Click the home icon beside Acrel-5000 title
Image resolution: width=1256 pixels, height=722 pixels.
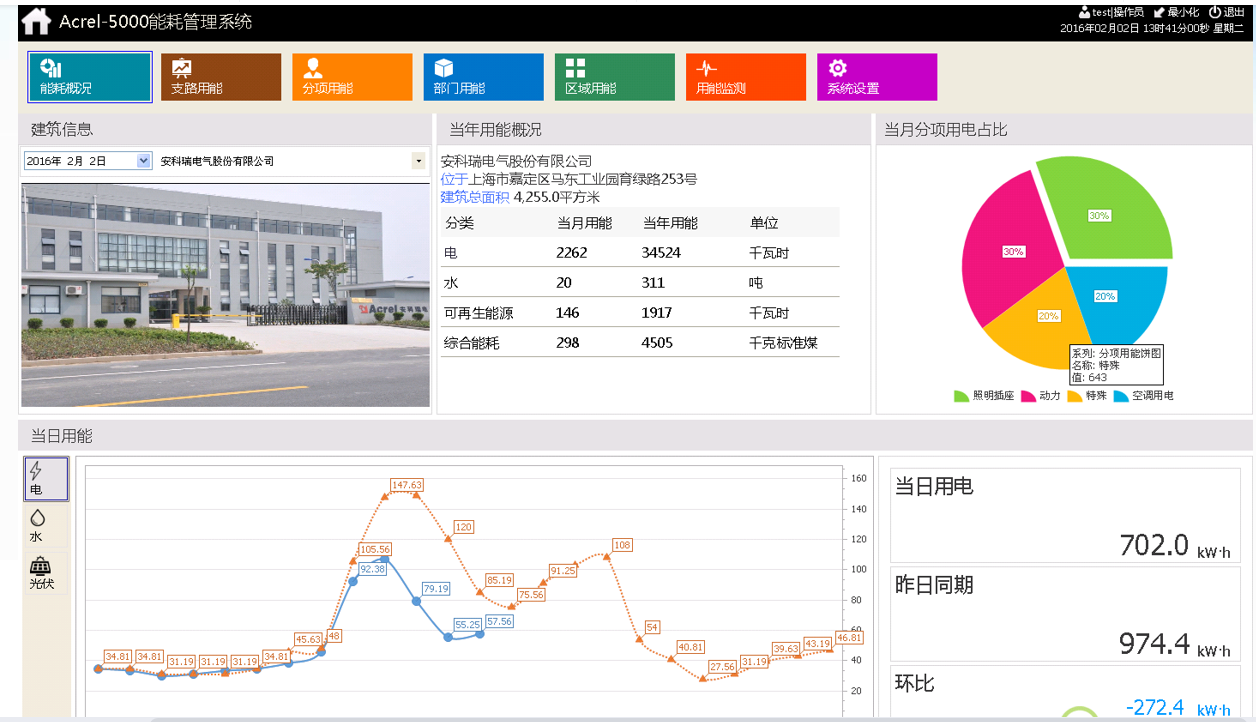click(36, 21)
